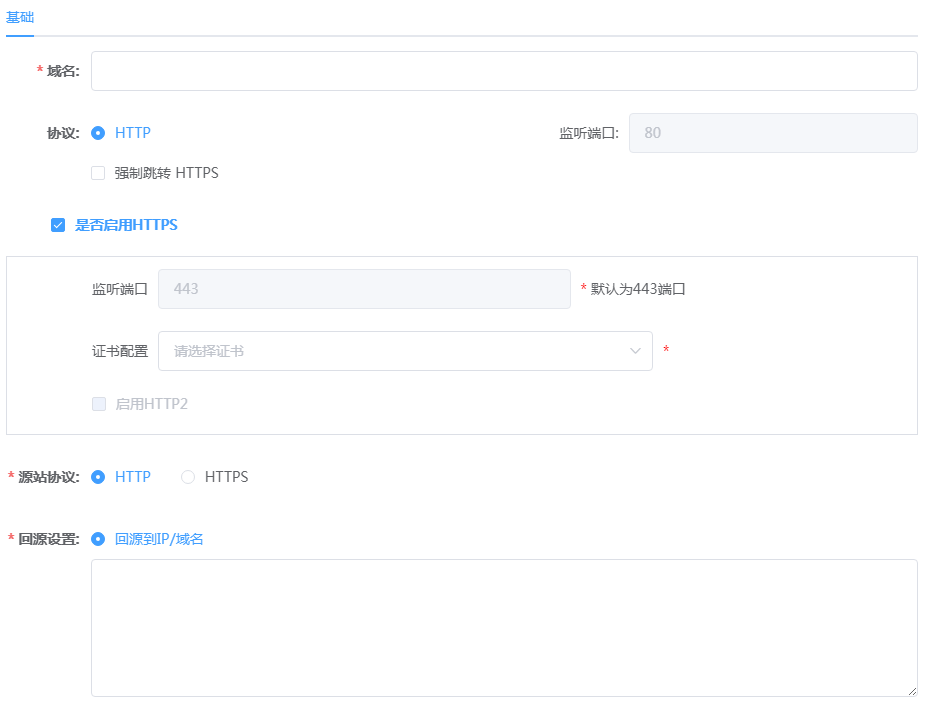
Task: Enable the 强制跳转 HTTPS checkbox
Action: 98,173
